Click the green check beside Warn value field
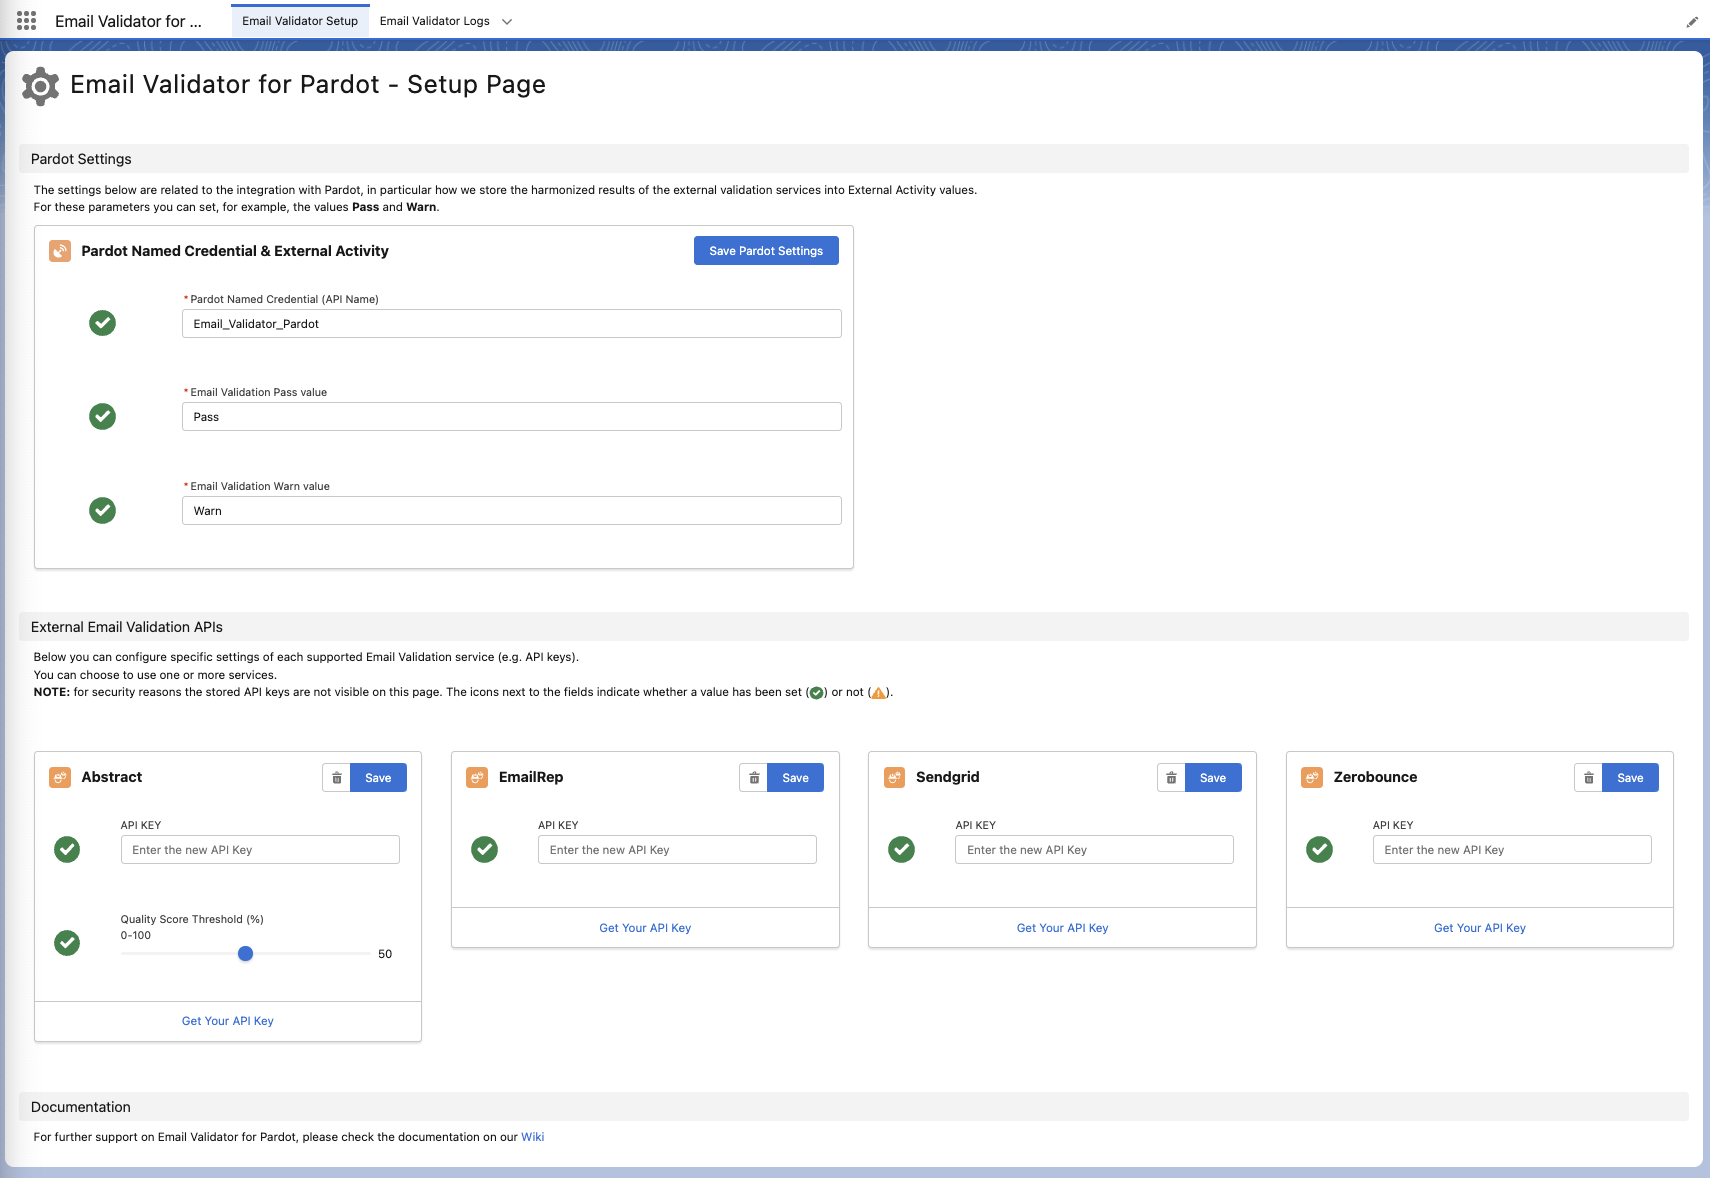The width and height of the screenshot is (1710, 1178). pyautogui.click(x=102, y=510)
